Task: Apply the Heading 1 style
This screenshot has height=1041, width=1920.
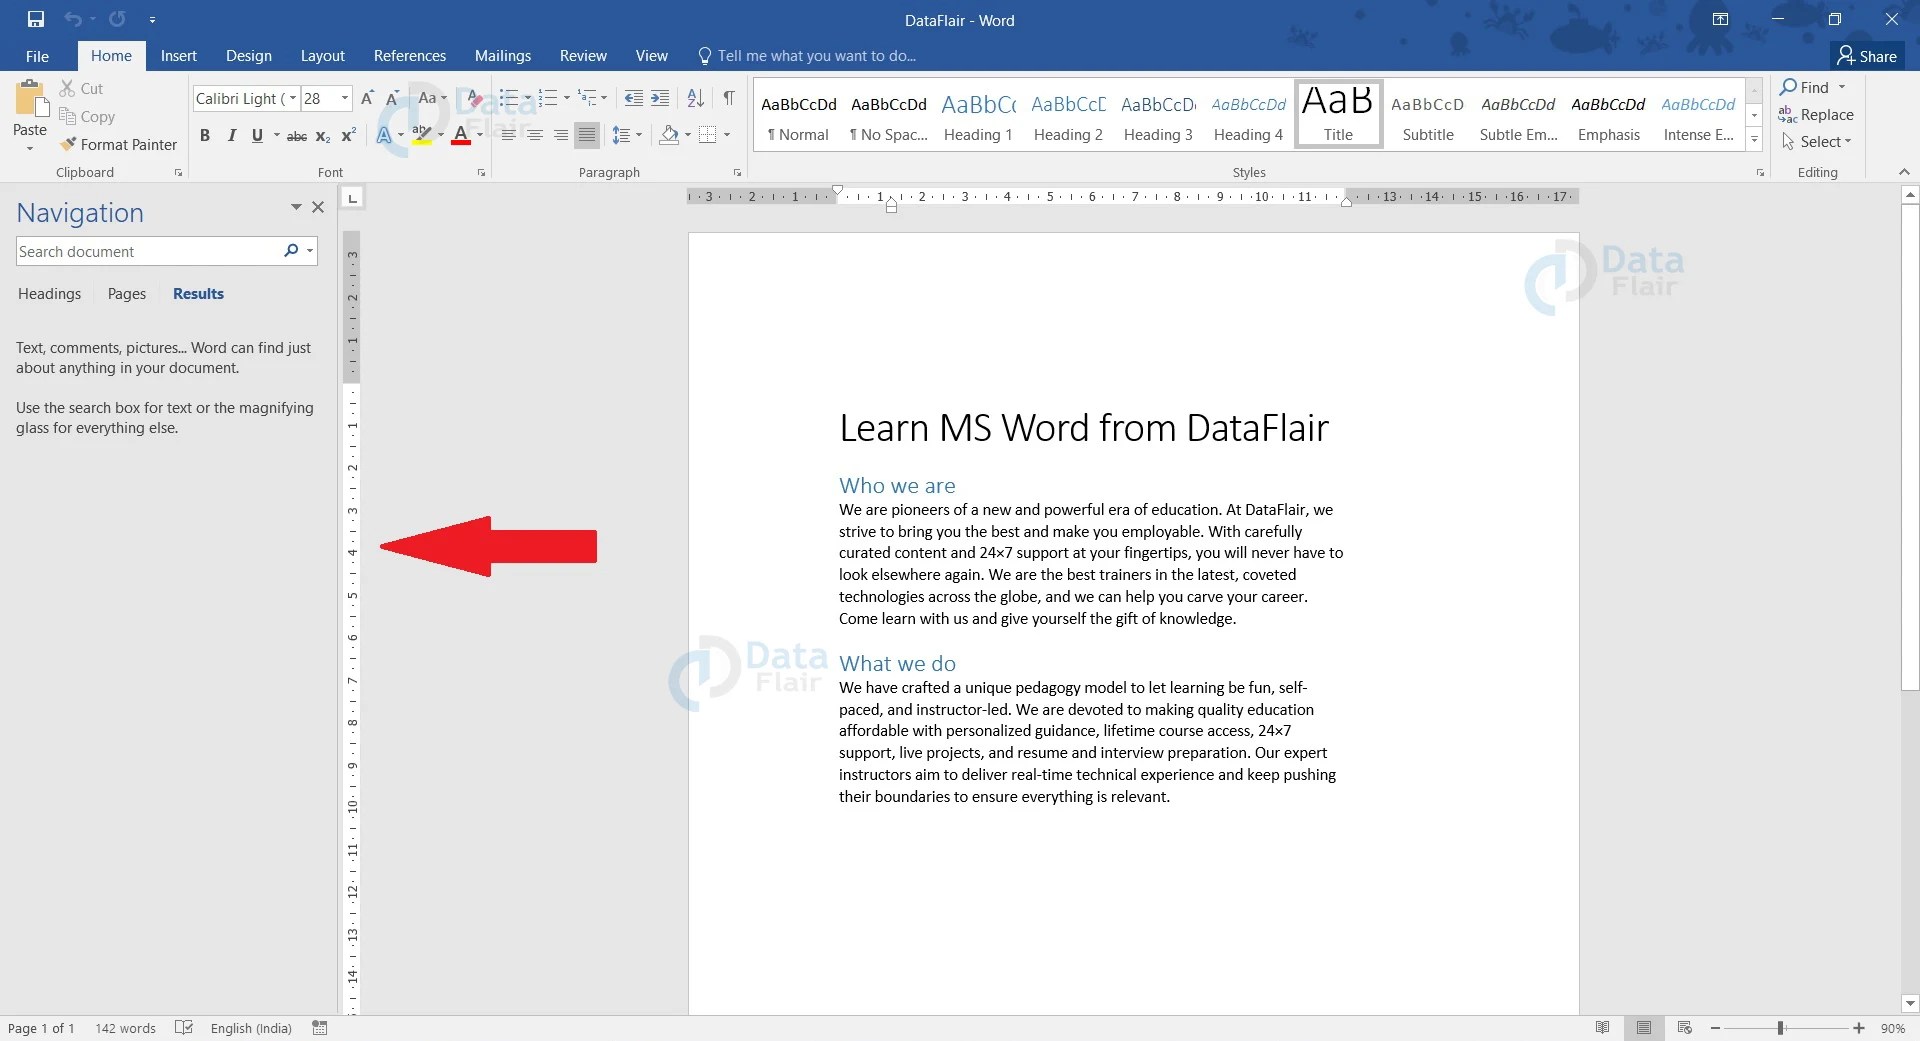Action: [x=978, y=115]
